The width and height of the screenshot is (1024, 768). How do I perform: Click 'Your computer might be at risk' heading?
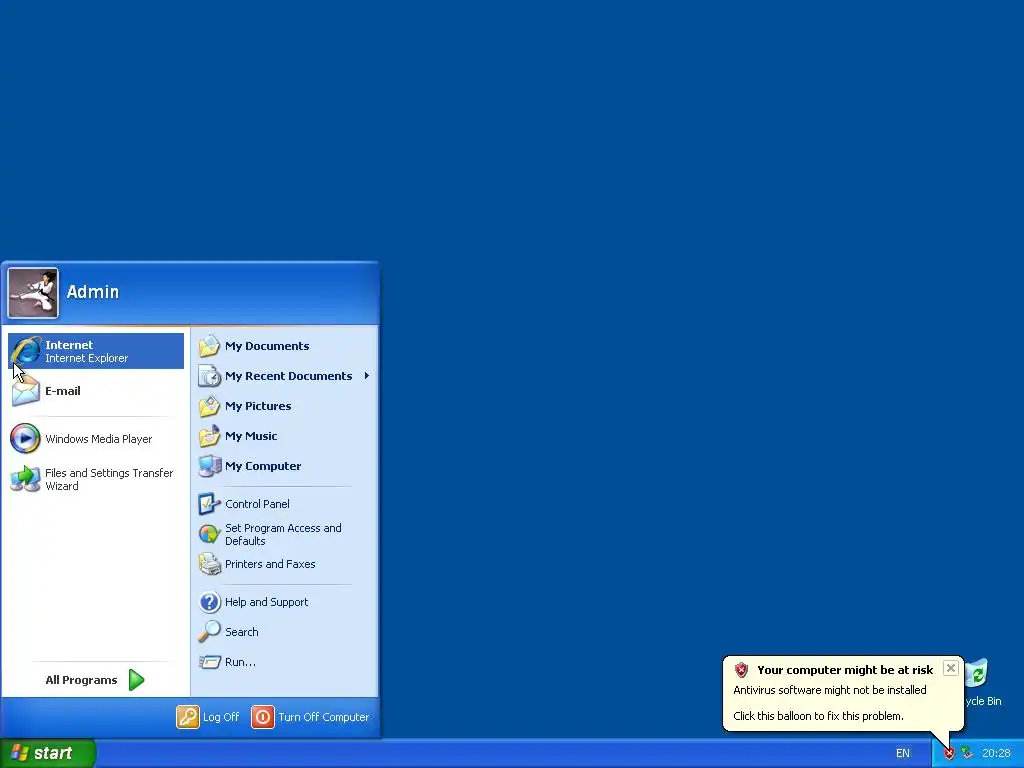[x=845, y=670]
